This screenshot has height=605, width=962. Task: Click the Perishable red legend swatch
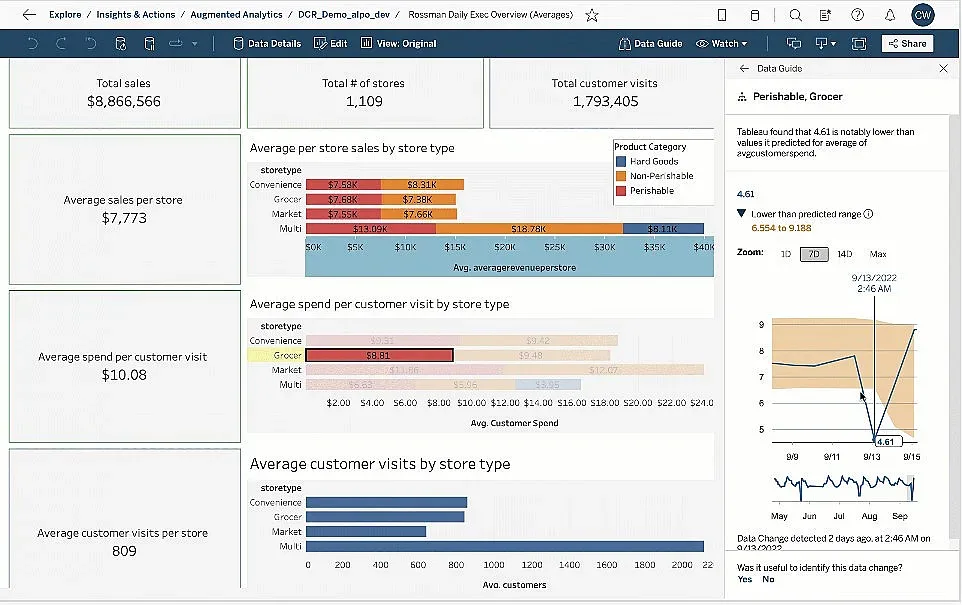pyautogui.click(x=621, y=191)
